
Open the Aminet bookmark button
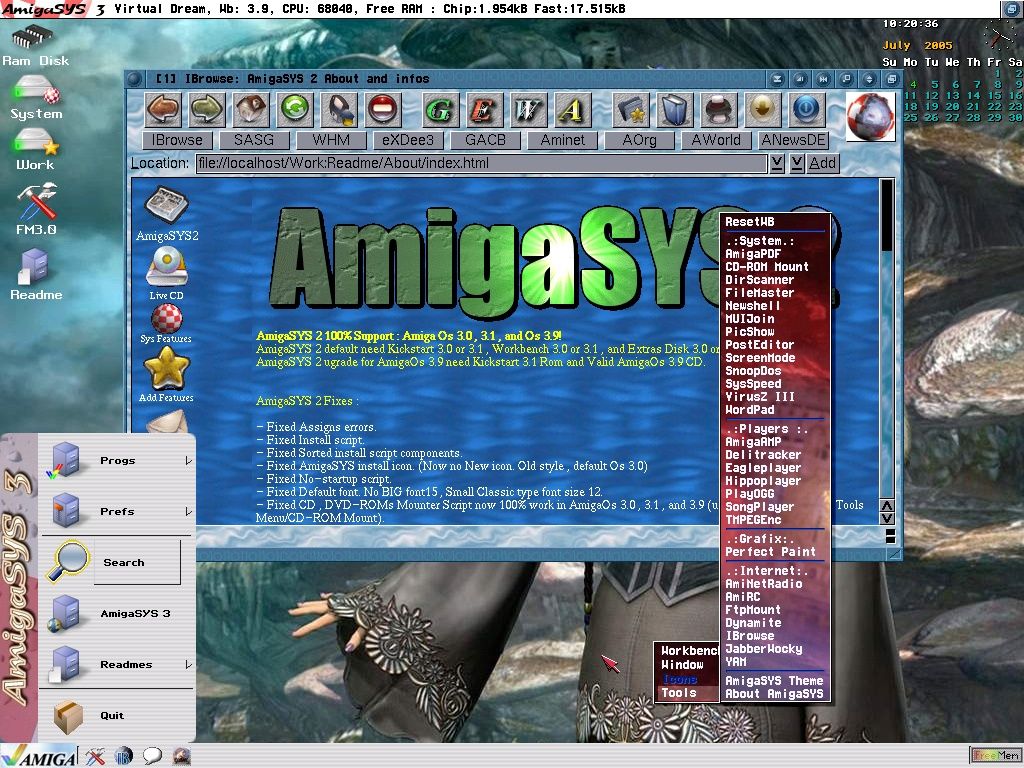pyautogui.click(x=562, y=140)
